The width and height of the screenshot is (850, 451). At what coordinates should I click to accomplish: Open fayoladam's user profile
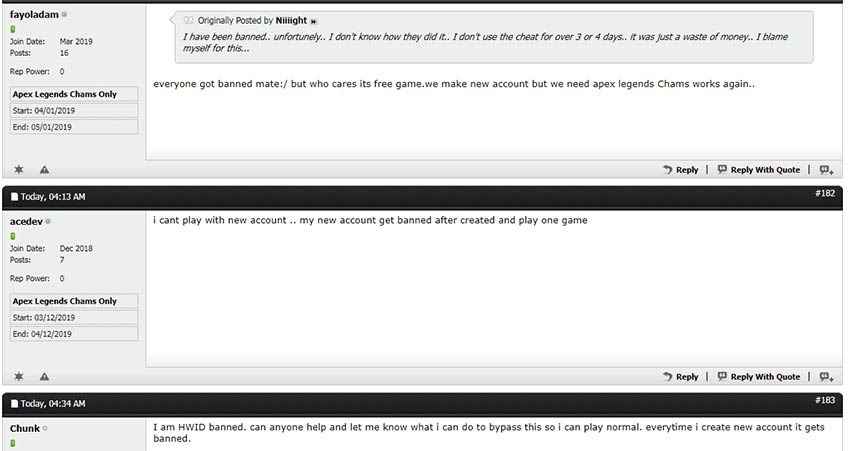tap(34, 15)
